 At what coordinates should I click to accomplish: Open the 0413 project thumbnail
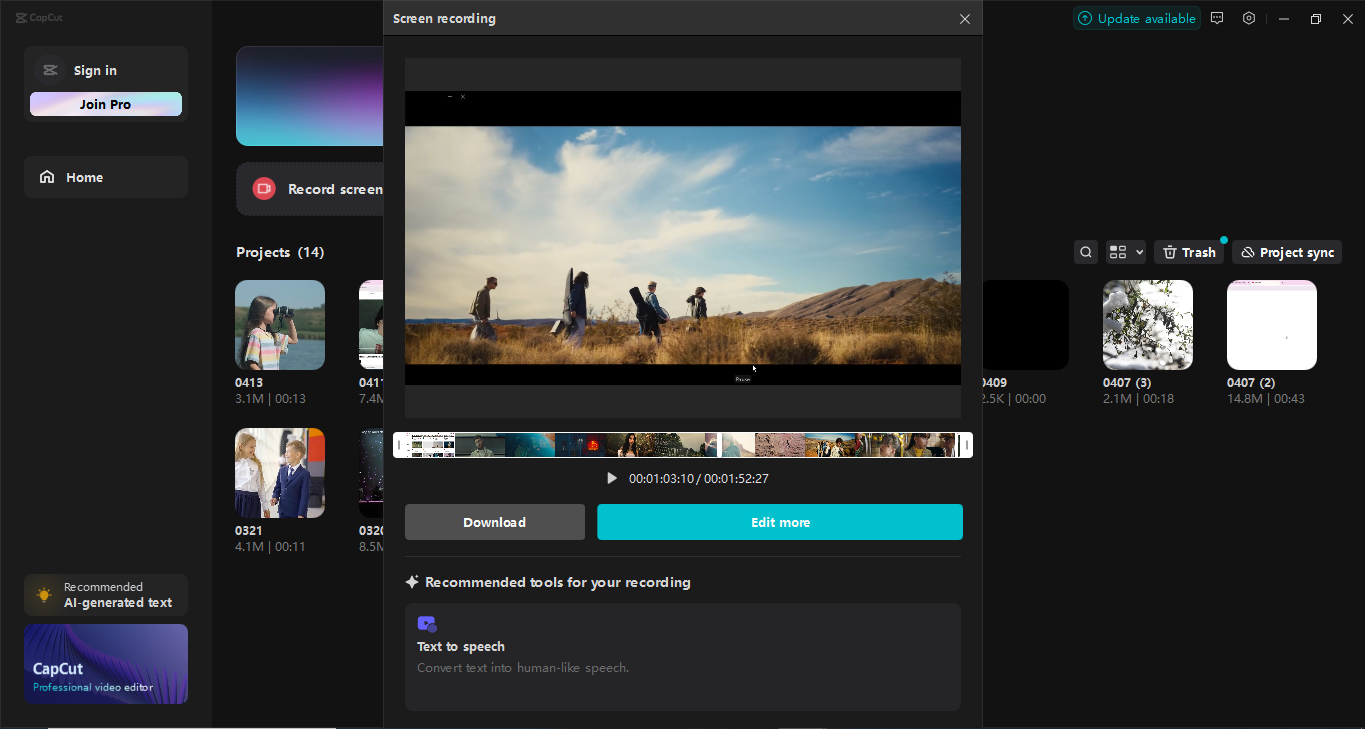(x=279, y=324)
